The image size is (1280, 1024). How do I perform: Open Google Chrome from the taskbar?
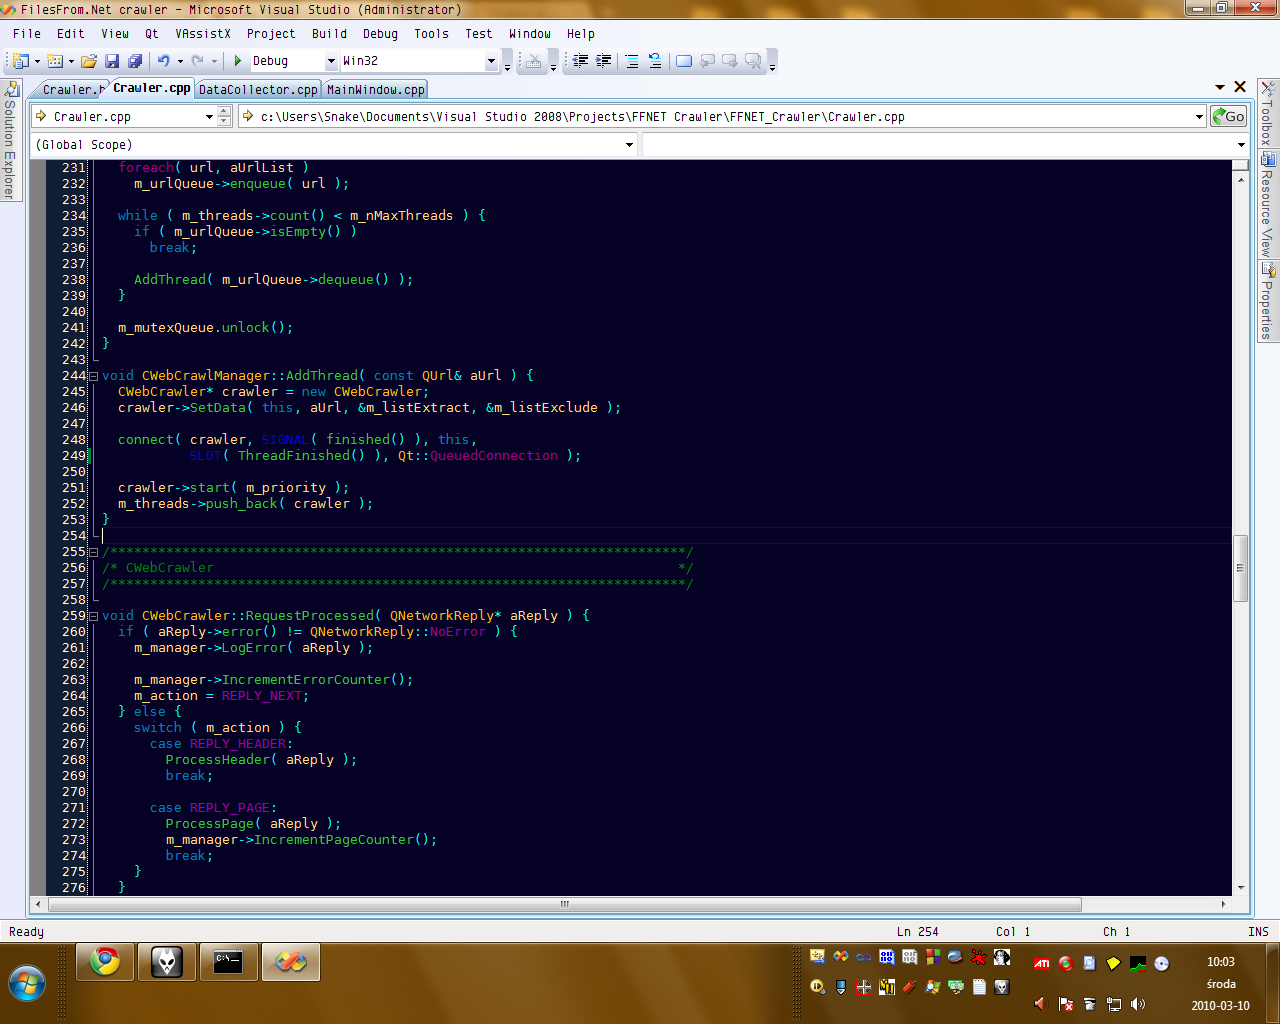tap(105, 962)
